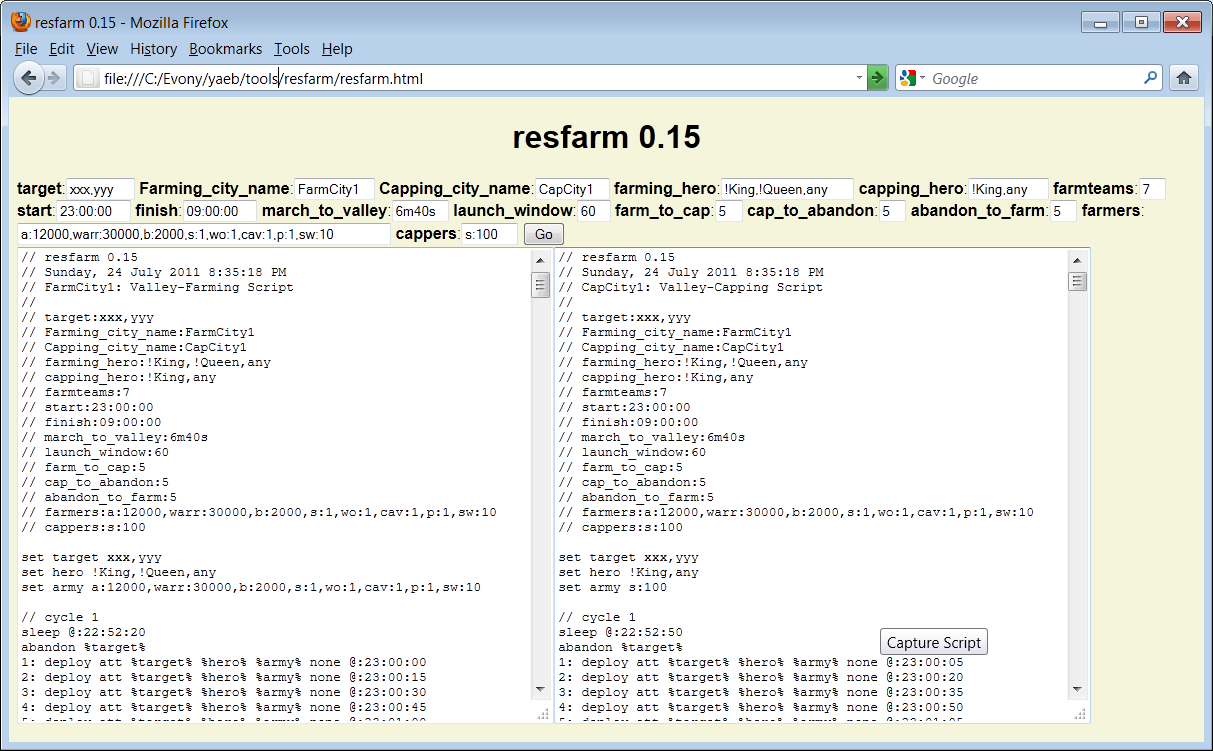
Task: Click down arrow of left script scrollbar
Action: 540,689
